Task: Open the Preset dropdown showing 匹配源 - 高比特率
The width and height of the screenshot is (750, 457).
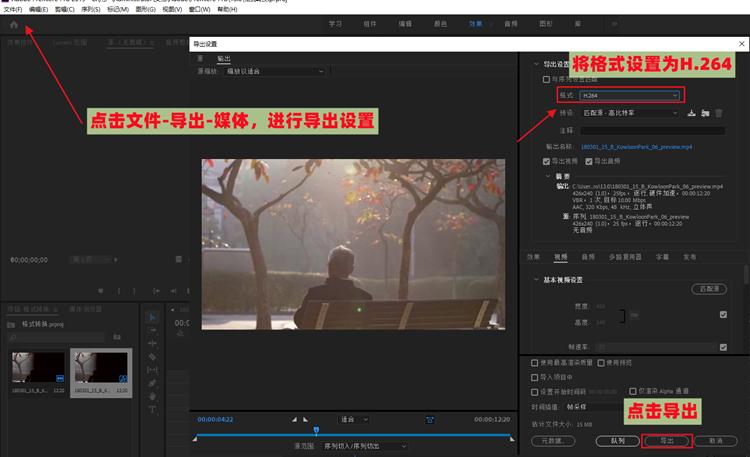Action: coord(629,113)
